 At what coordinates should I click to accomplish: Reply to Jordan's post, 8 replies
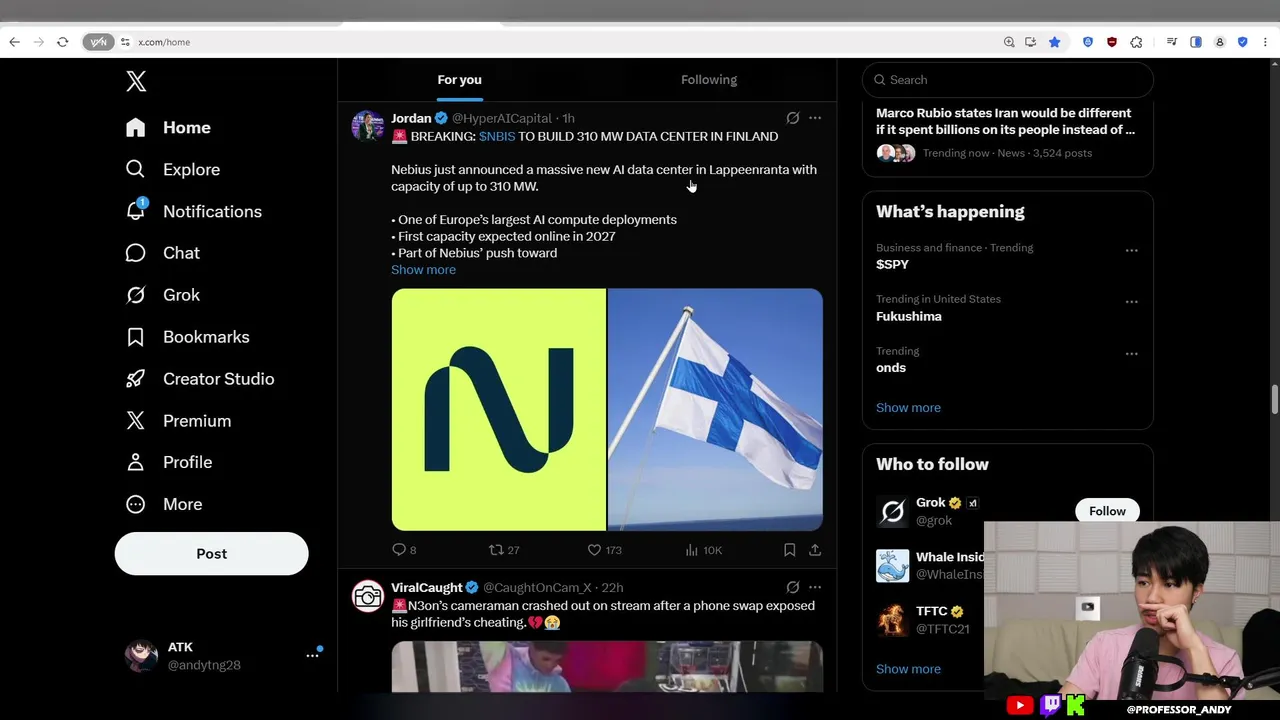click(x=404, y=550)
